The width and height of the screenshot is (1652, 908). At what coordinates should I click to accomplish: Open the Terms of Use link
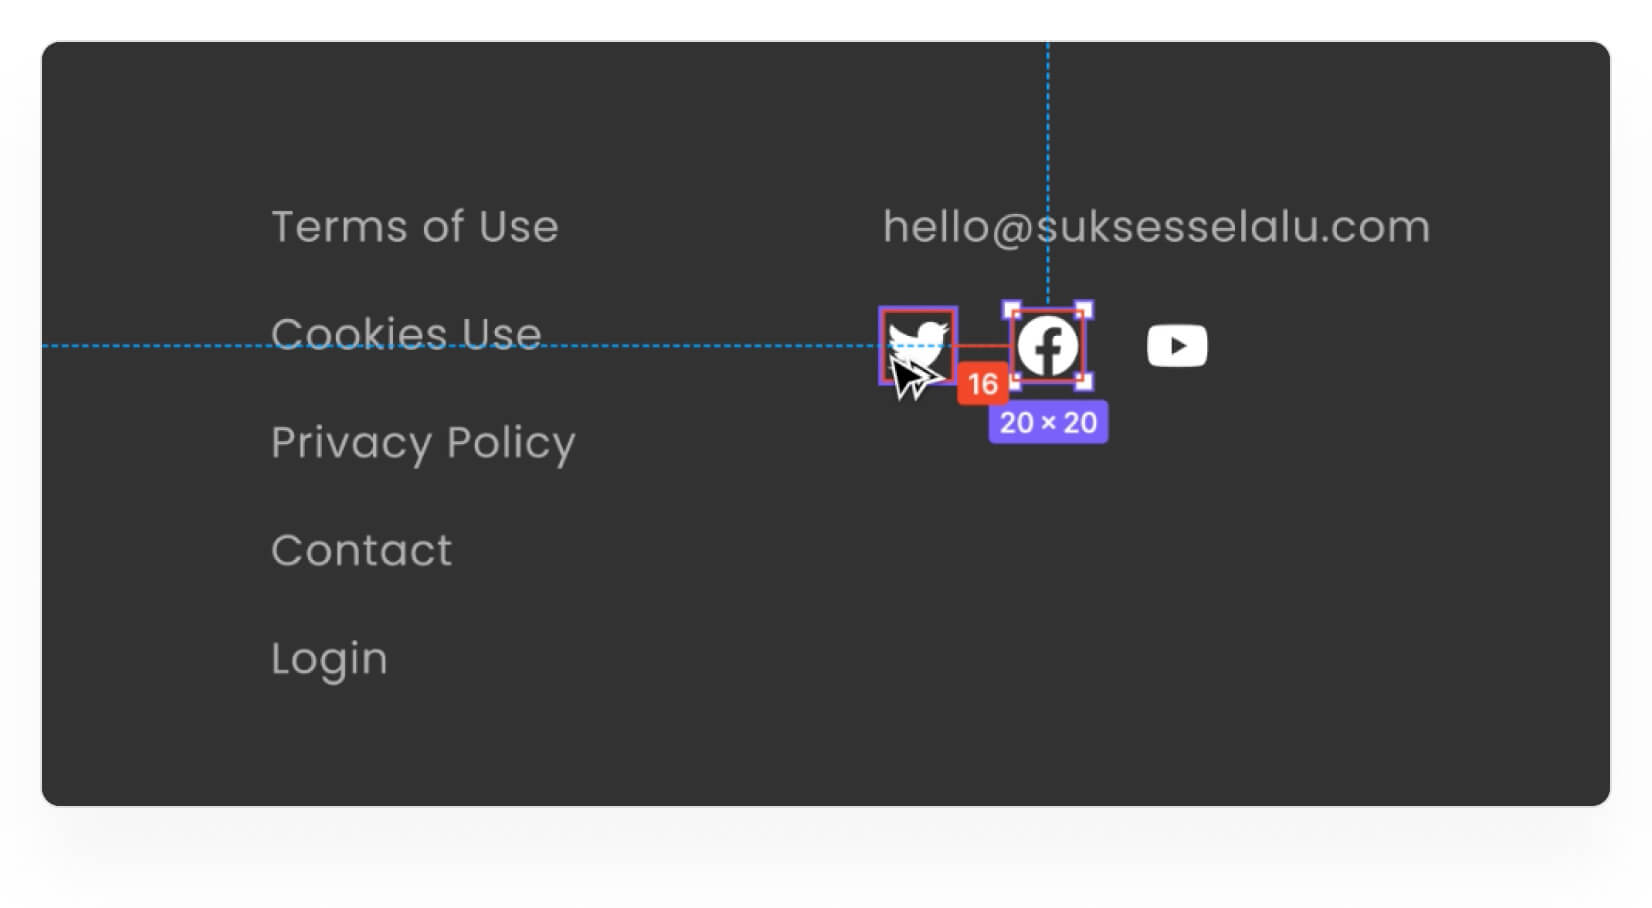click(414, 227)
